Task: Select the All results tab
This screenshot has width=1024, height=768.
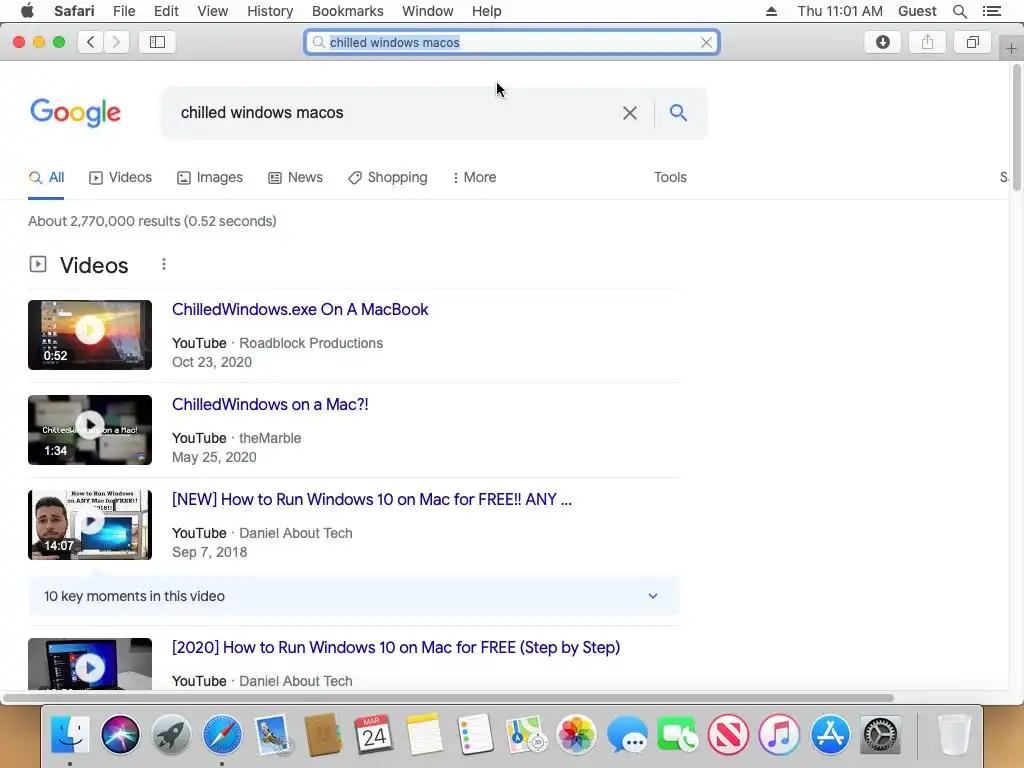Action: pos(46,178)
